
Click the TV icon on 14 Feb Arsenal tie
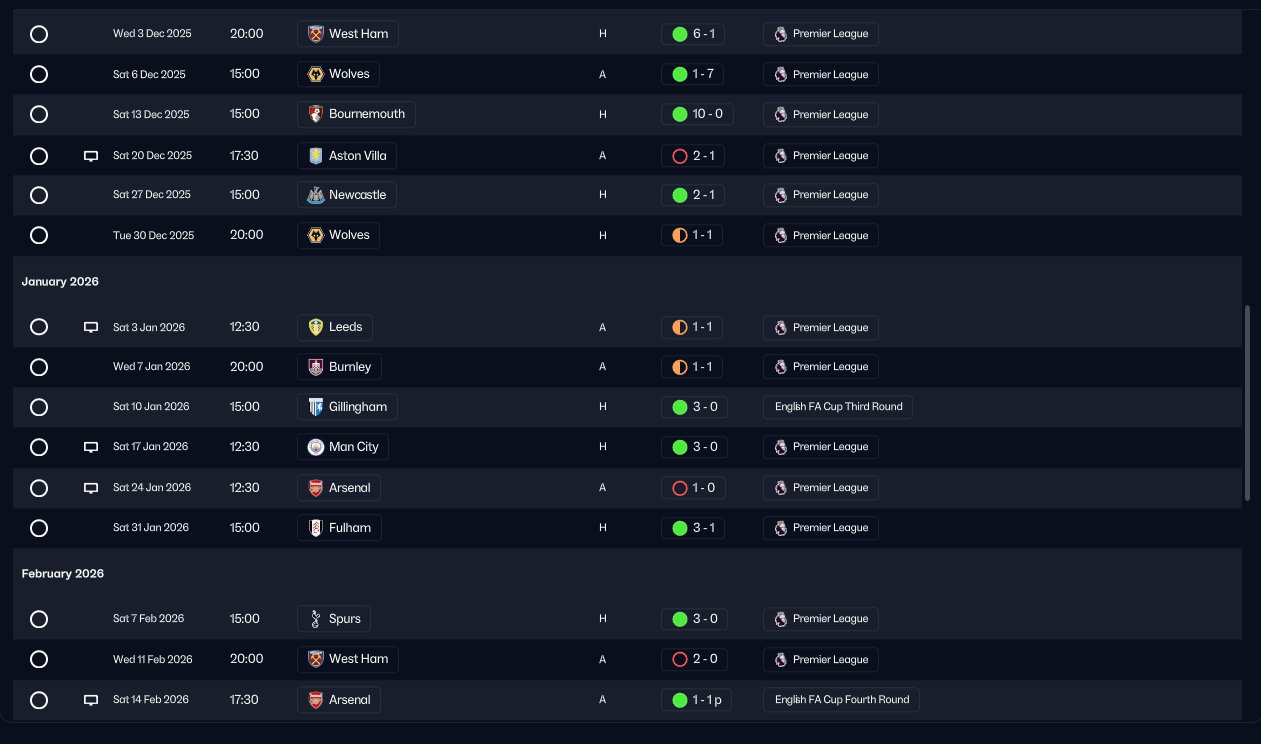(x=90, y=700)
